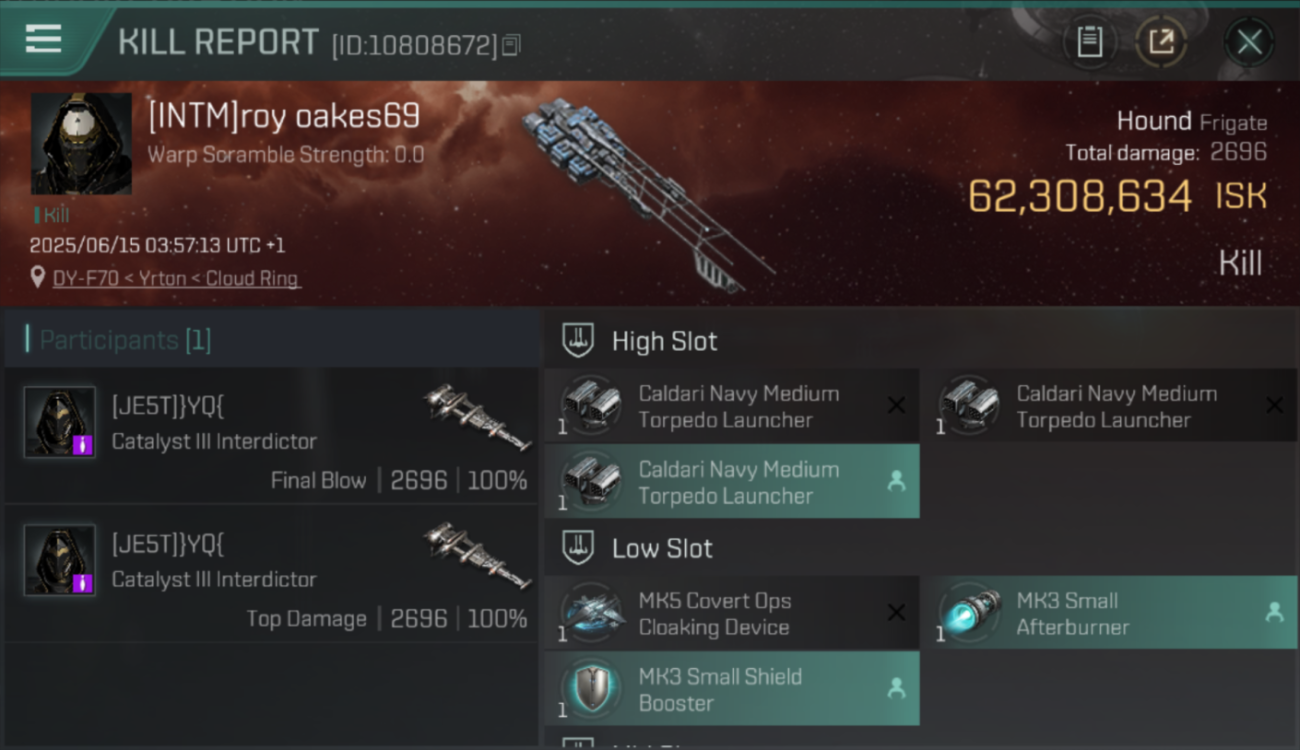Open the clipboard report icon

1089,42
